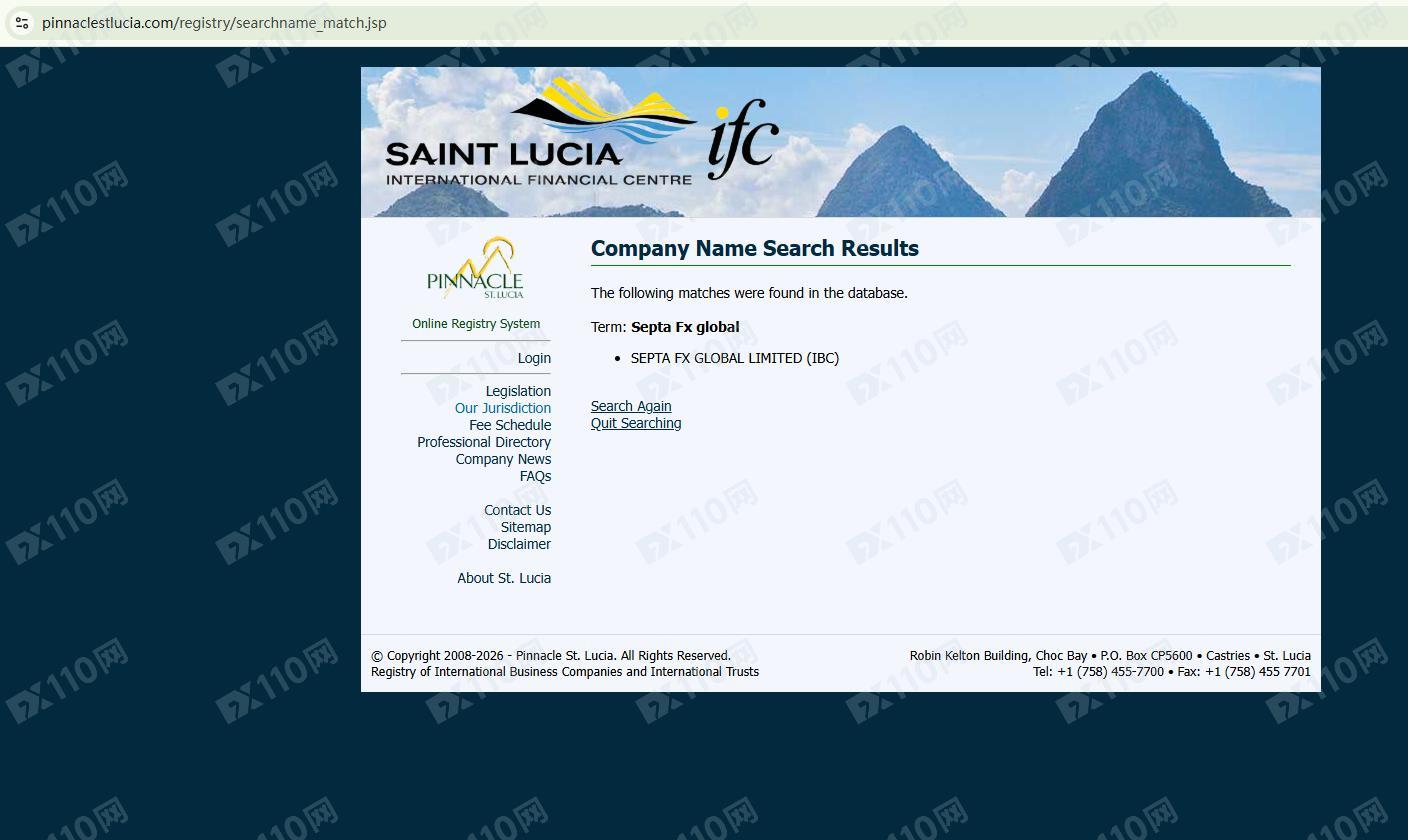Click the ifc script emblem in banner

coord(742,138)
